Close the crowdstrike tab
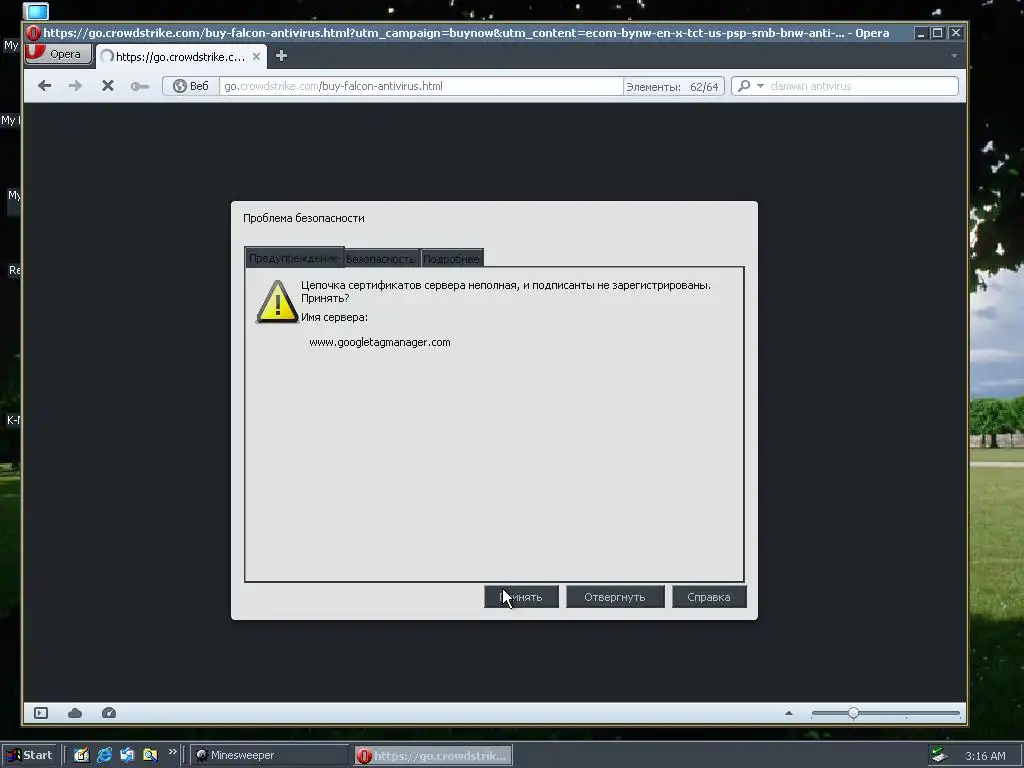 [257, 57]
